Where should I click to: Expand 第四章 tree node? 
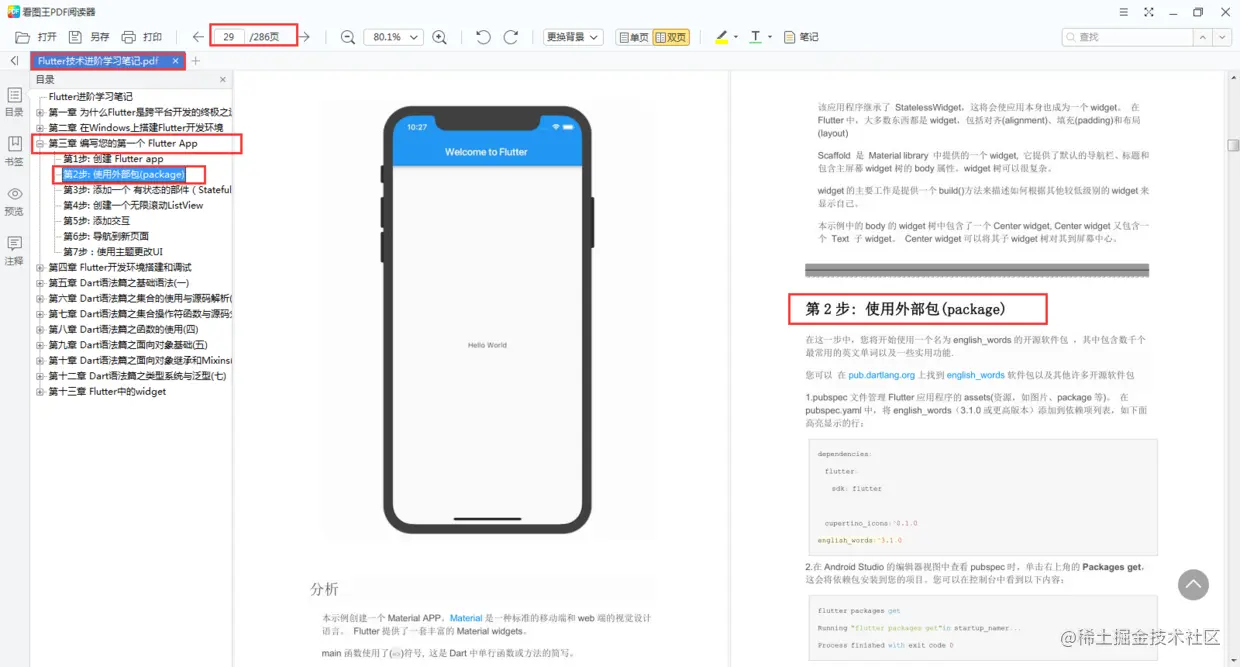[x=40, y=268]
